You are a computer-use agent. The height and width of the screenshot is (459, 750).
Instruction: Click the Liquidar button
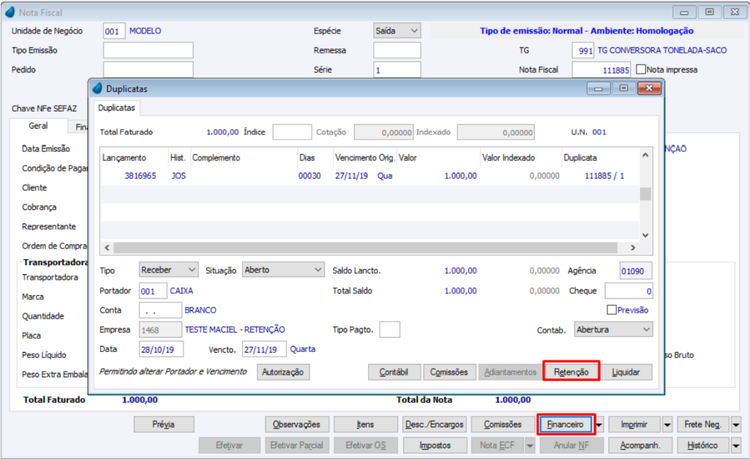click(x=626, y=372)
